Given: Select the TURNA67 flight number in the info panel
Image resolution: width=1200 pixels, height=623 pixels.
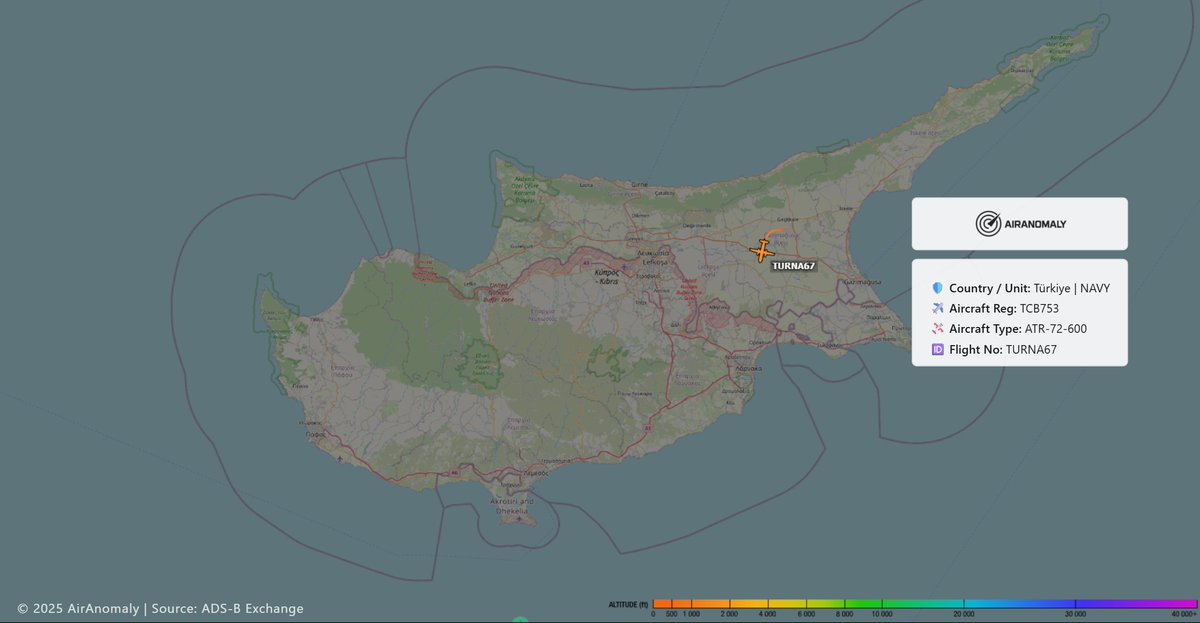Looking at the screenshot, I should [1031, 349].
